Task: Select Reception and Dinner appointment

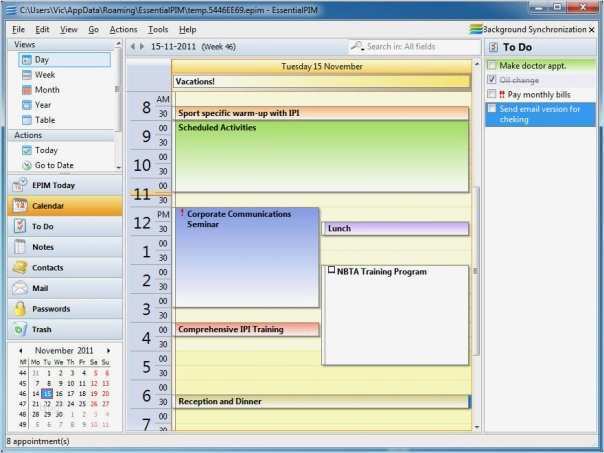Action: click(322, 401)
